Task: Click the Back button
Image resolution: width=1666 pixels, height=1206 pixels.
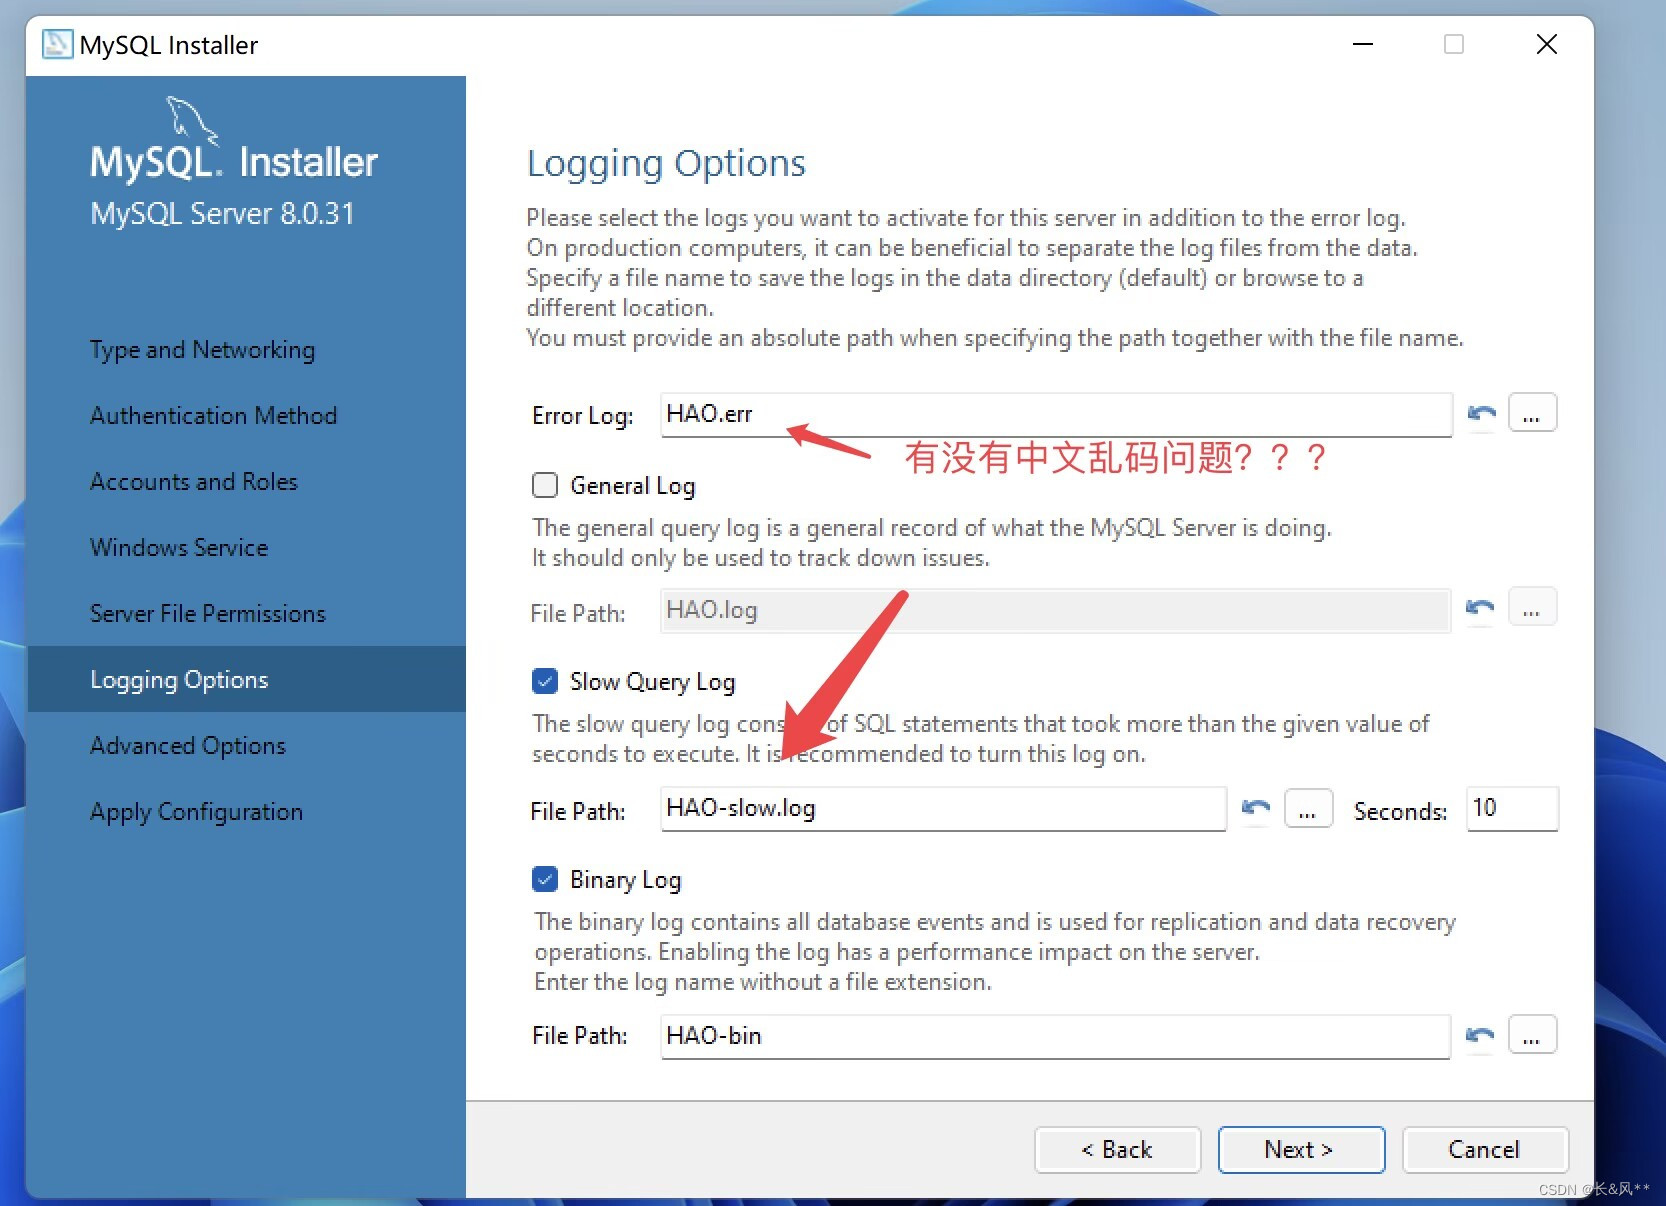Action: (1117, 1150)
